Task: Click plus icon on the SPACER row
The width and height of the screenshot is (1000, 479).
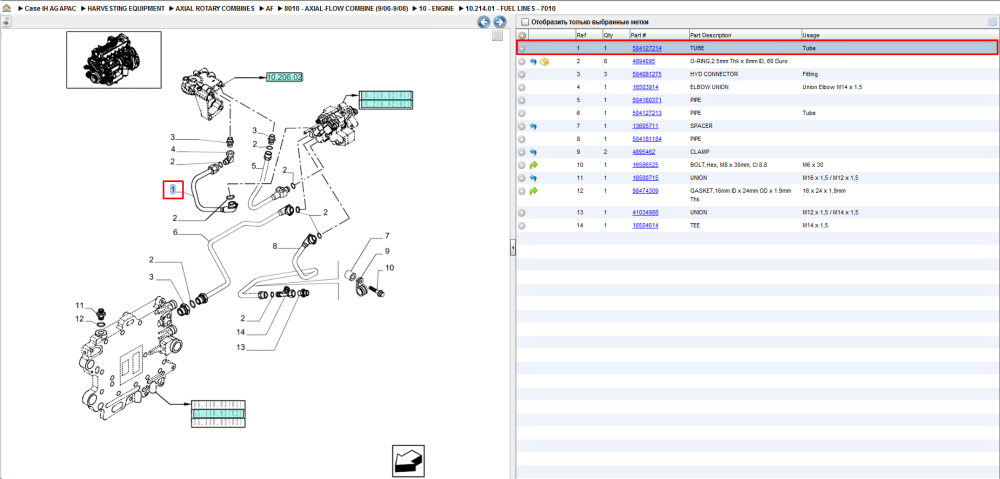Action: click(522, 126)
